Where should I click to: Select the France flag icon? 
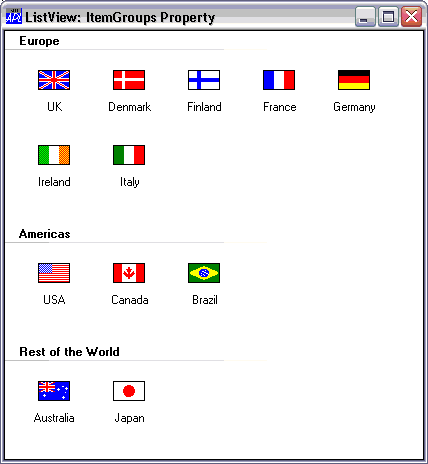[279, 80]
